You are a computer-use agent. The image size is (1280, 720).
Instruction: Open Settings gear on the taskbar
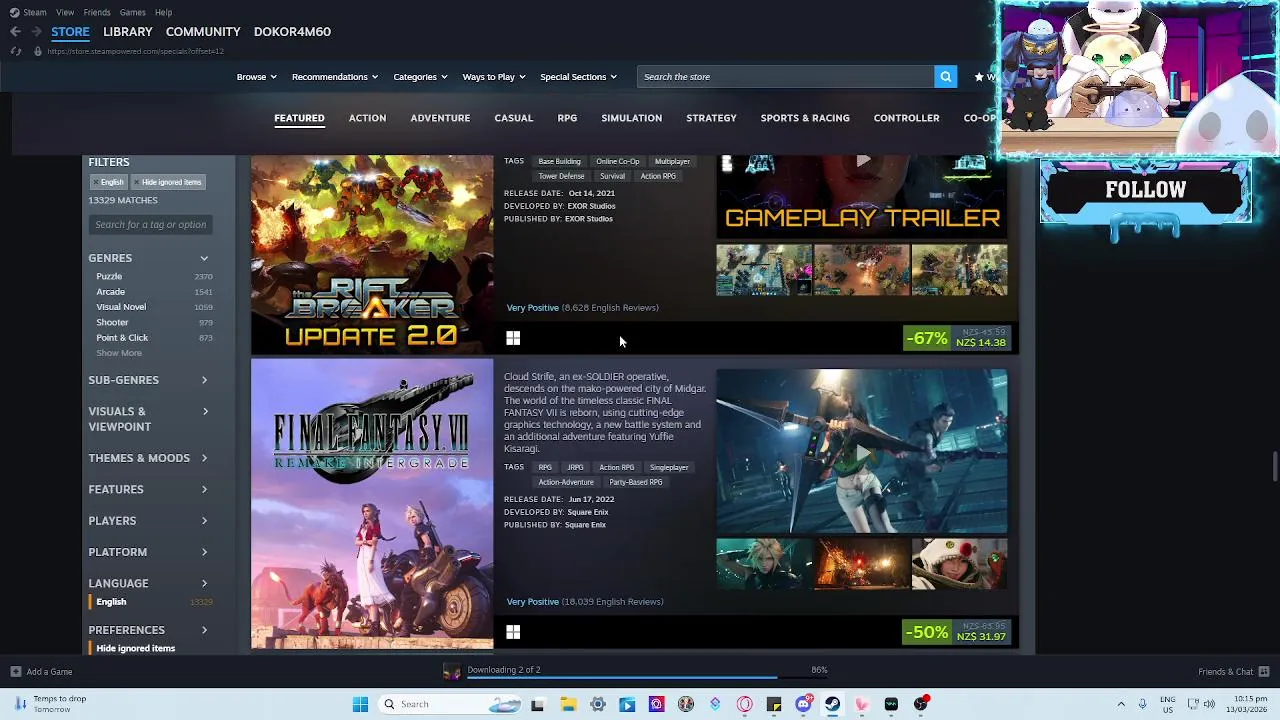point(598,704)
